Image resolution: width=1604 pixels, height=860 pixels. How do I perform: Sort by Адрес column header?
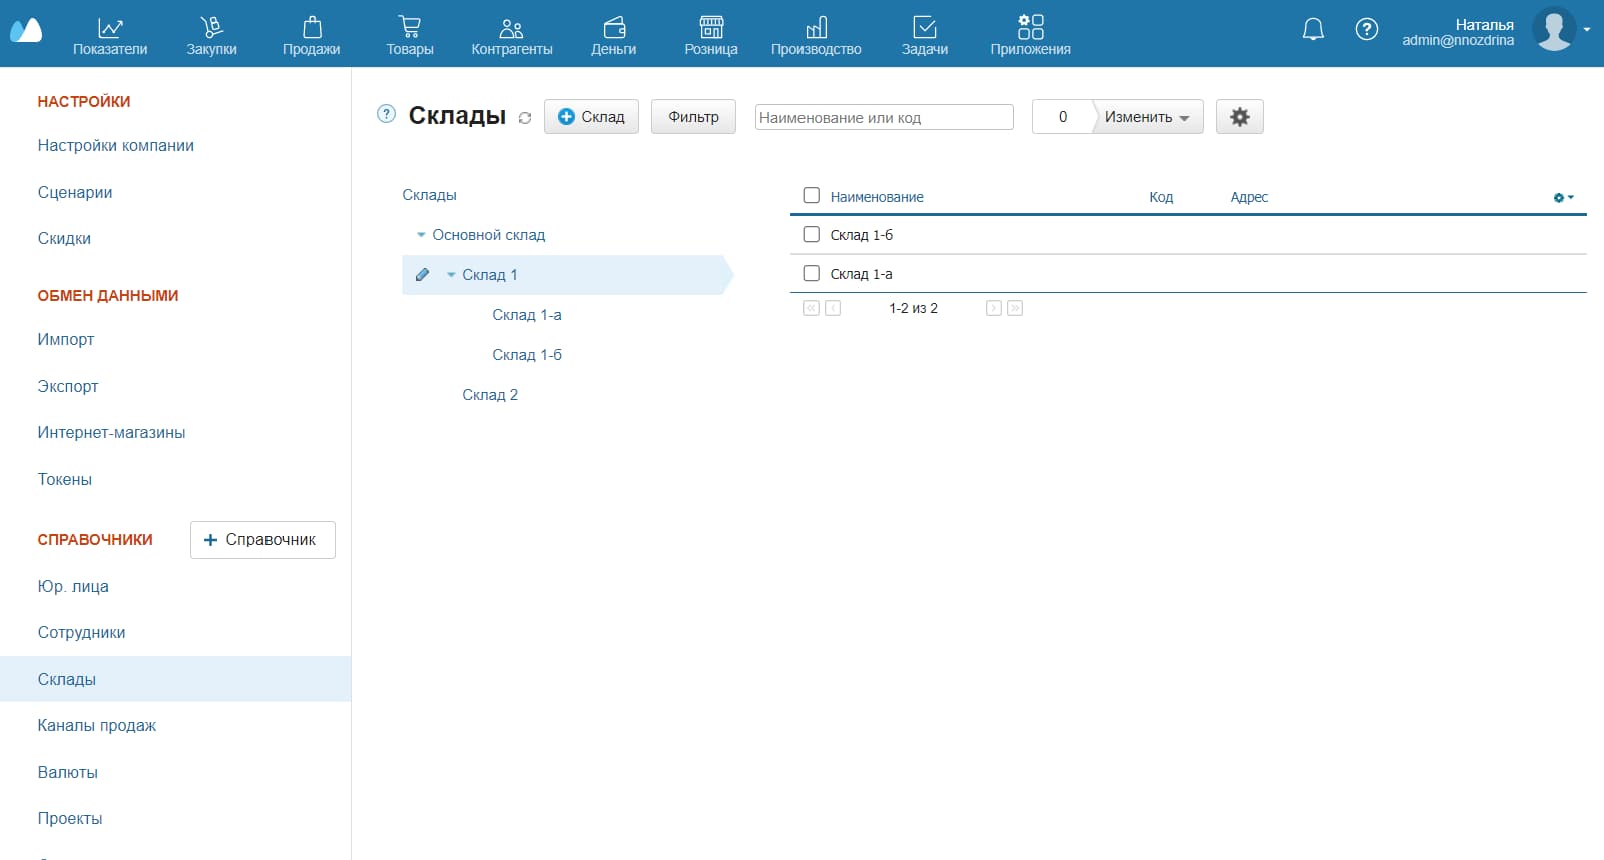tap(1249, 197)
